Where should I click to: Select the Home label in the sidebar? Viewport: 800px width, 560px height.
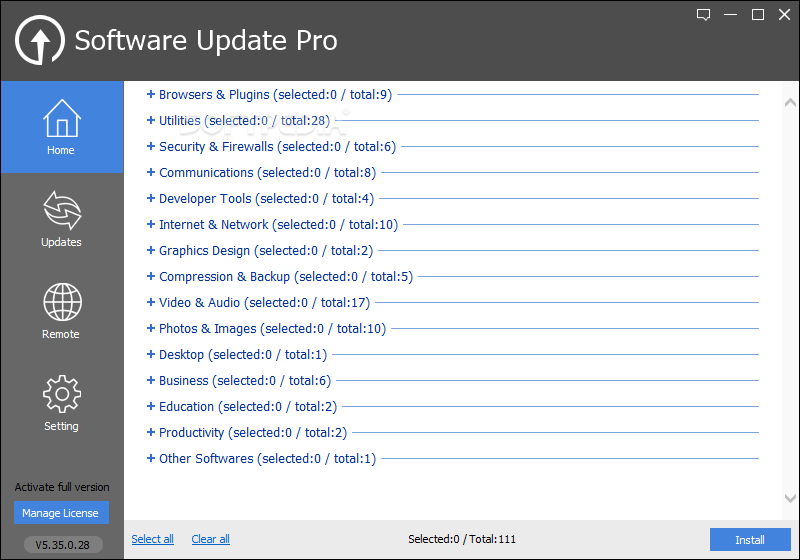pos(61,150)
